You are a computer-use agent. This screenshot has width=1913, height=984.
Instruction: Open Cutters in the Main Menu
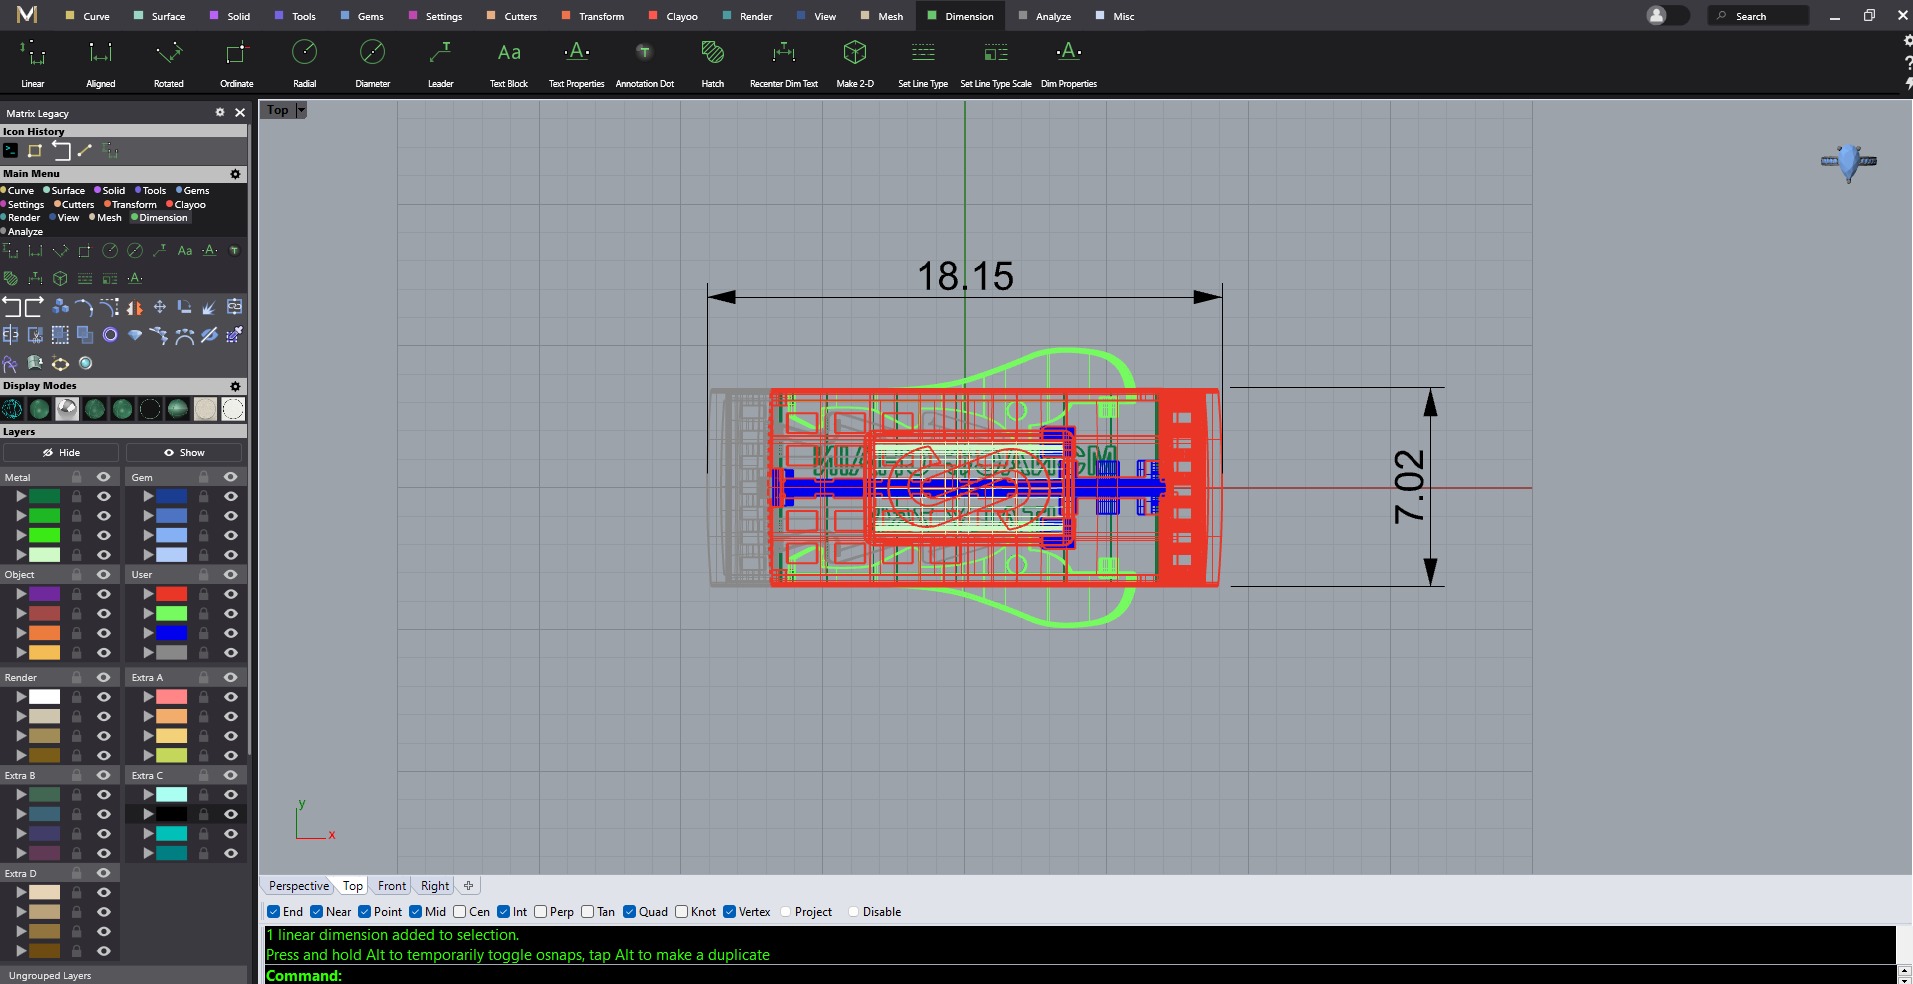pos(74,204)
